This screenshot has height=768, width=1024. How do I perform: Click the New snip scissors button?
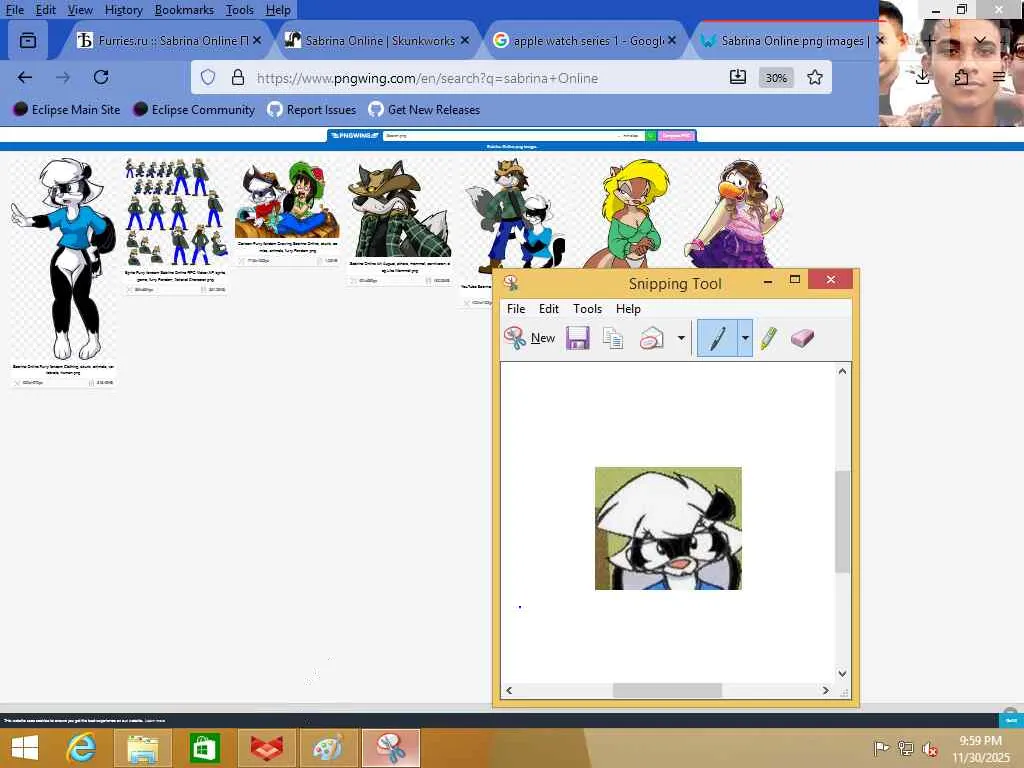coord(530,338)
